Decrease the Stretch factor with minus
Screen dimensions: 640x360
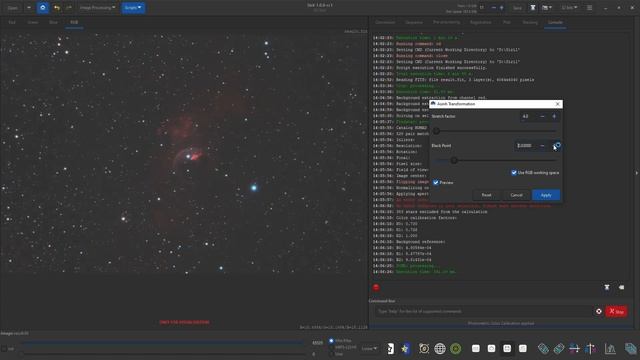[x=542, y=116]
